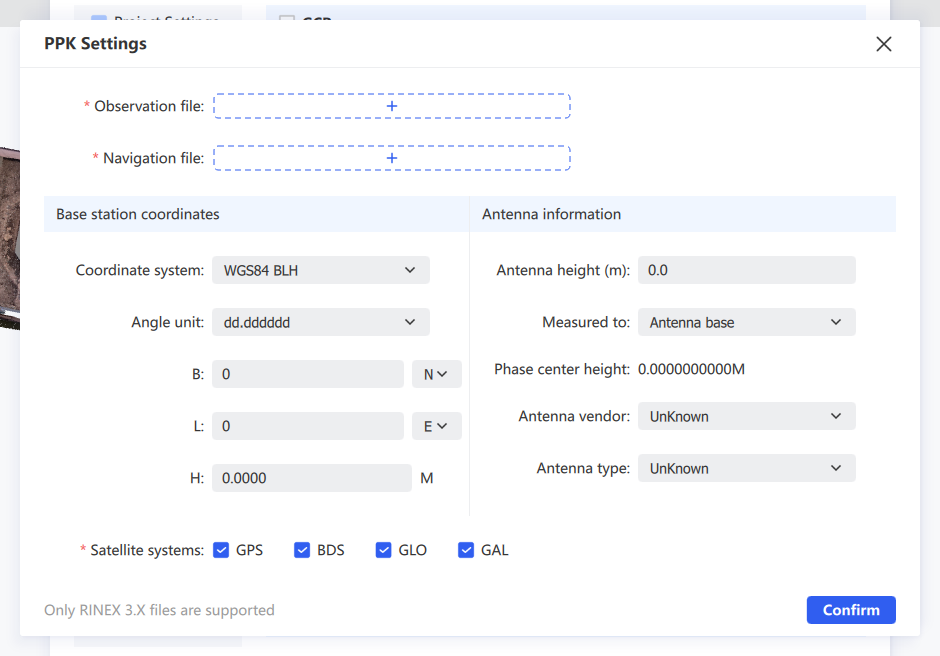Edit the H height input field
This screenshot has height=656, width=940.
click(312, 478)
